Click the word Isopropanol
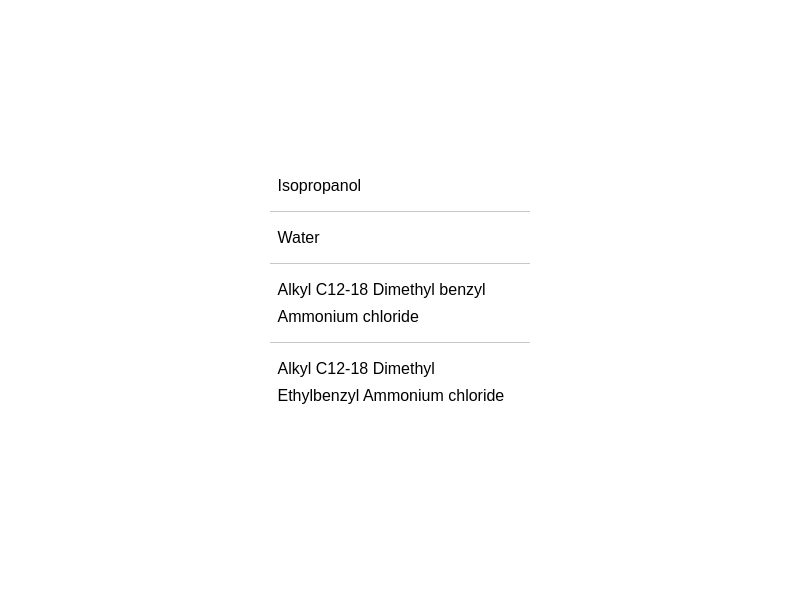Screen dimensions: 800x600 coord(319,186)
